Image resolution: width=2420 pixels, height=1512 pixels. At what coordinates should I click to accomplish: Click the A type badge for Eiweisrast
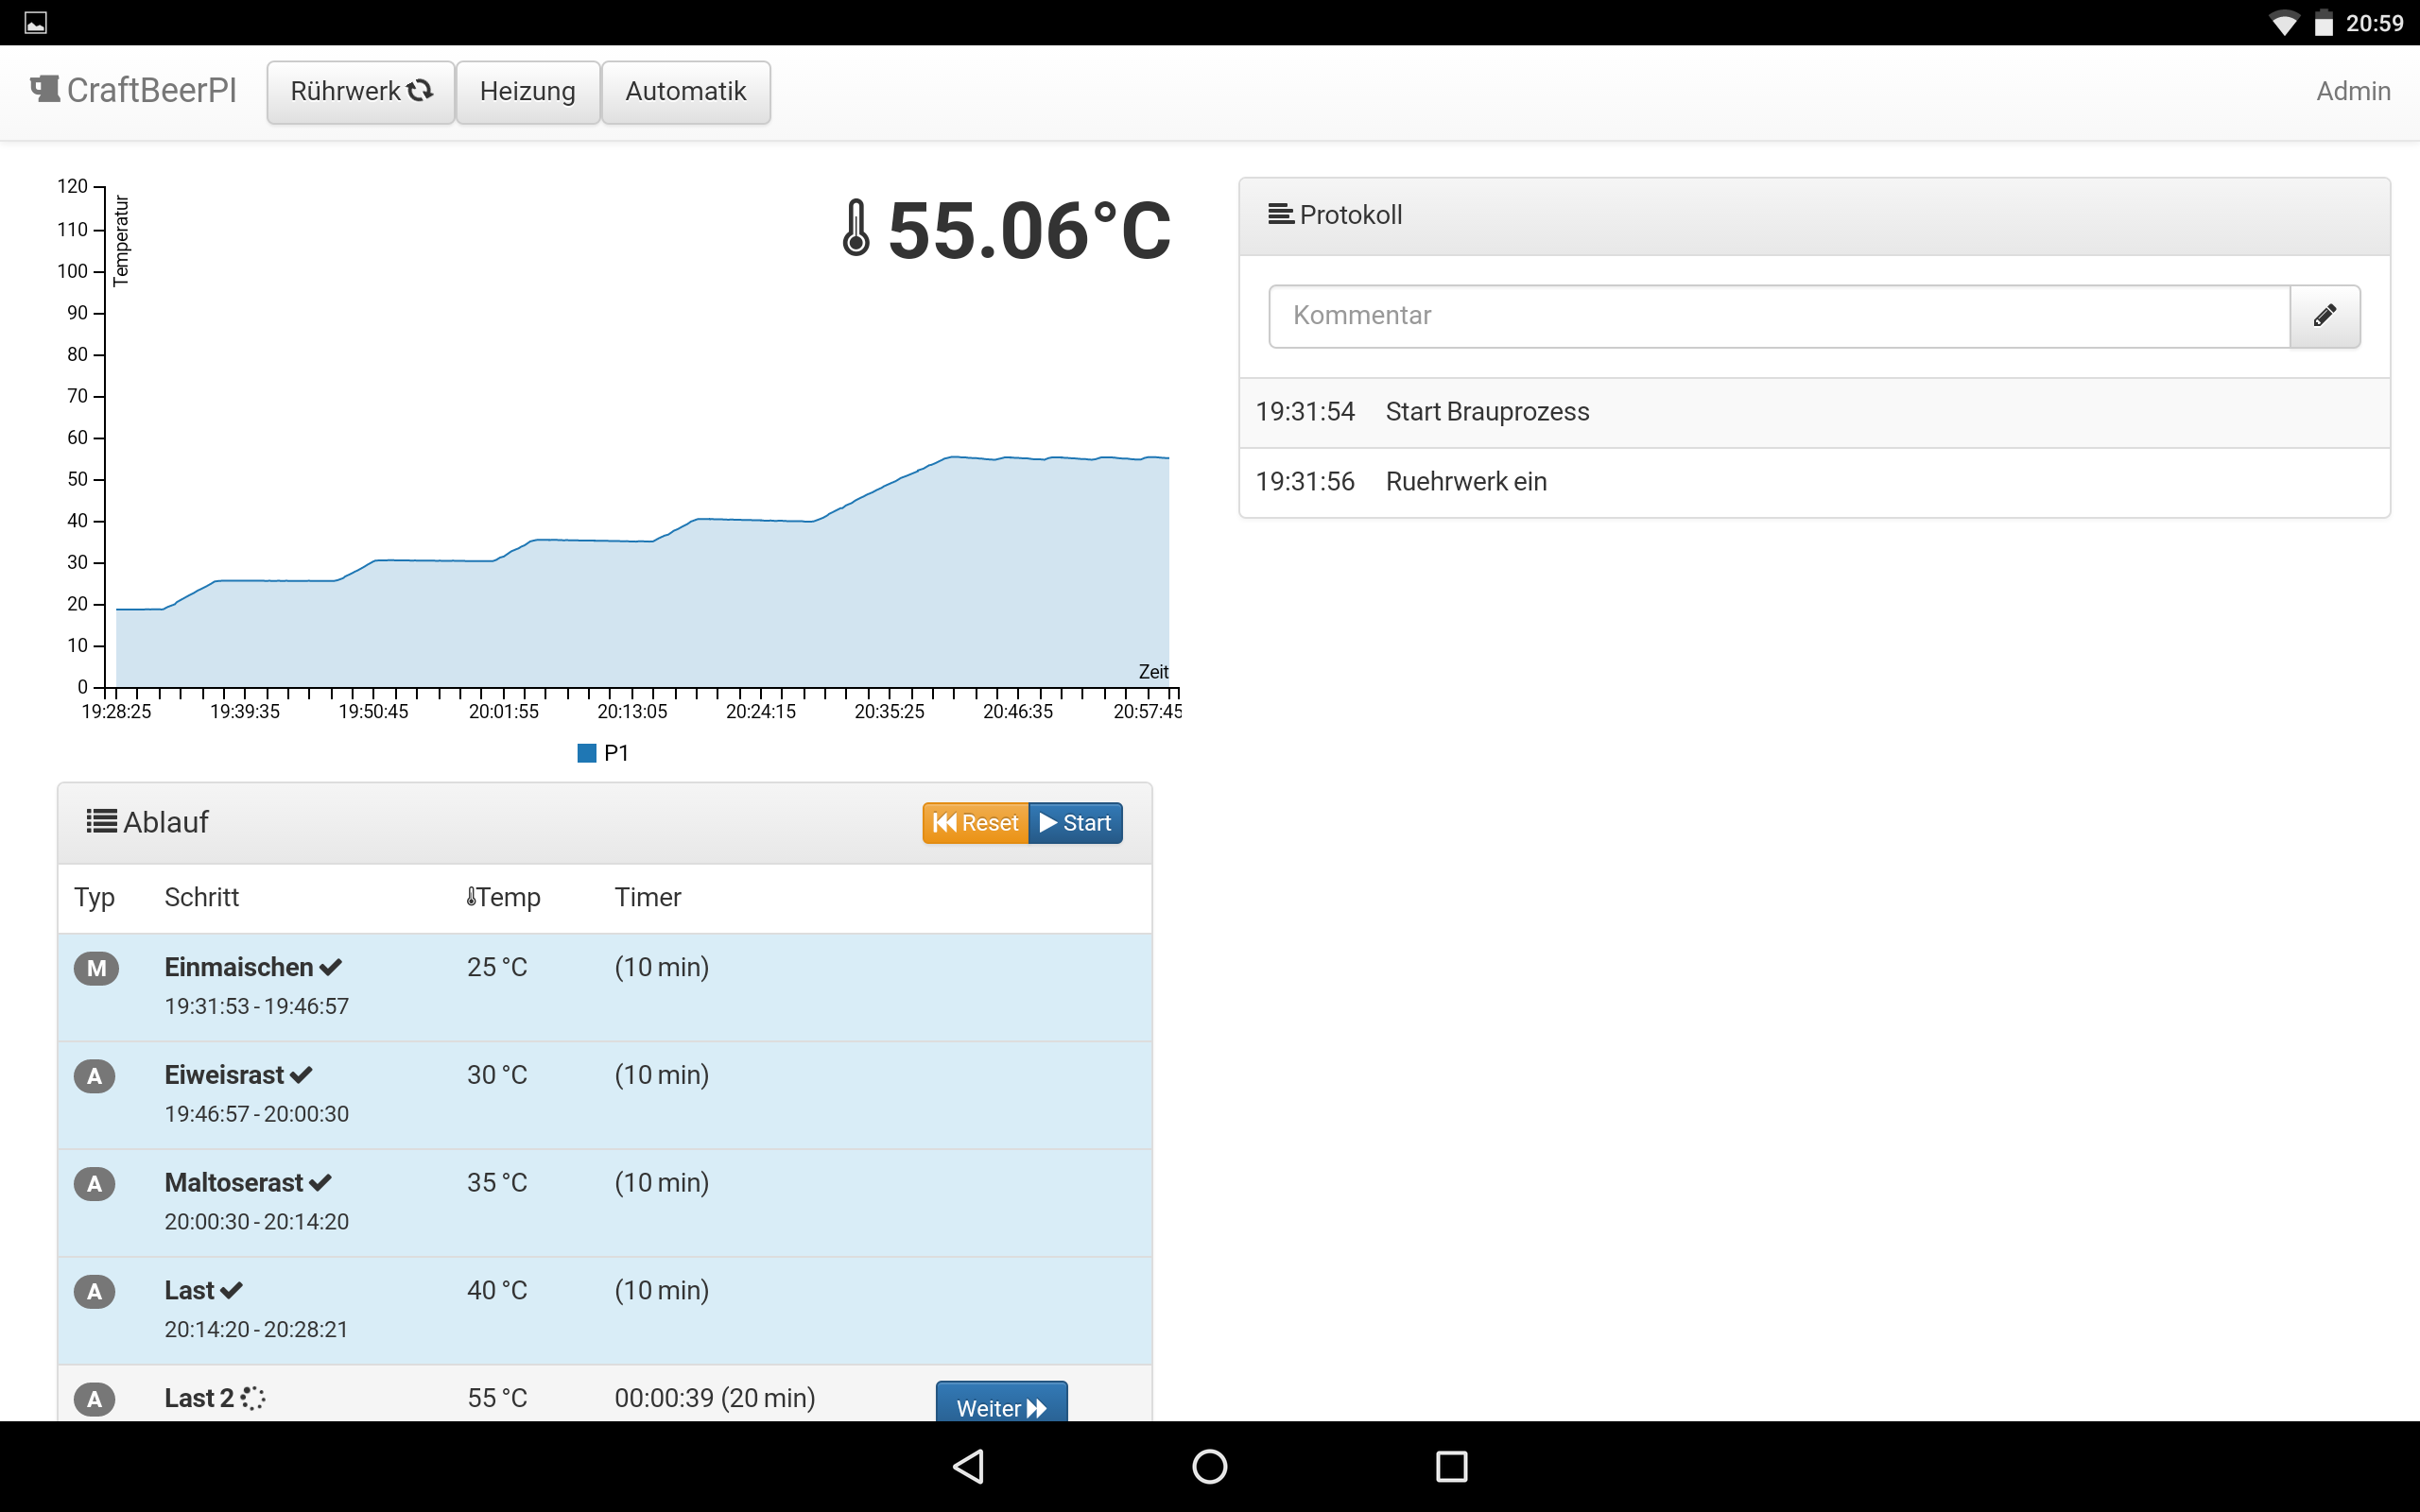tap(95, 1076)
